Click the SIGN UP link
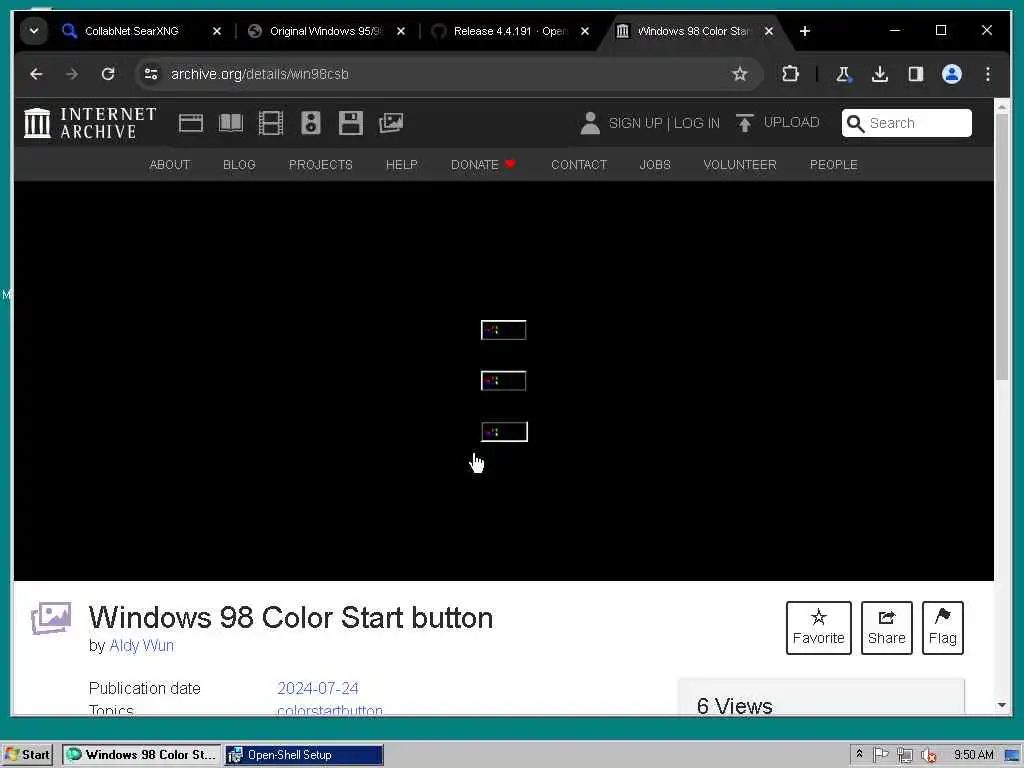 click(635, 123)
